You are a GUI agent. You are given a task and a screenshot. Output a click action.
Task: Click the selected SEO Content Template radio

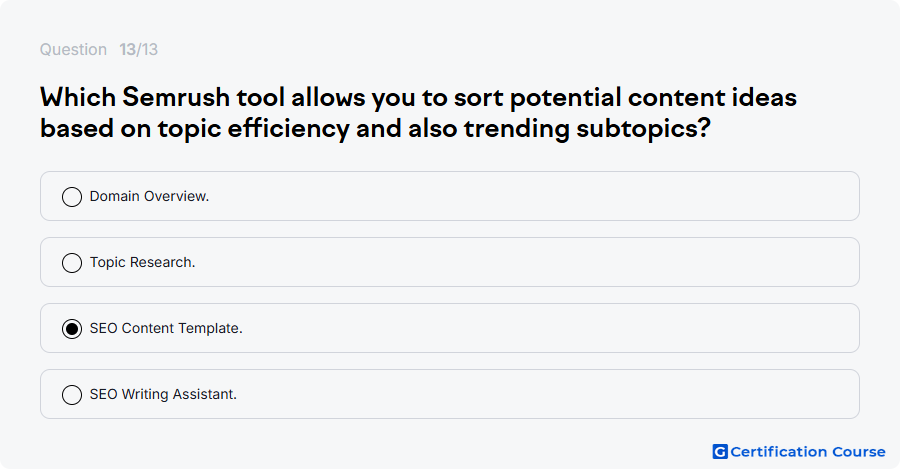[x=72, y=328]
